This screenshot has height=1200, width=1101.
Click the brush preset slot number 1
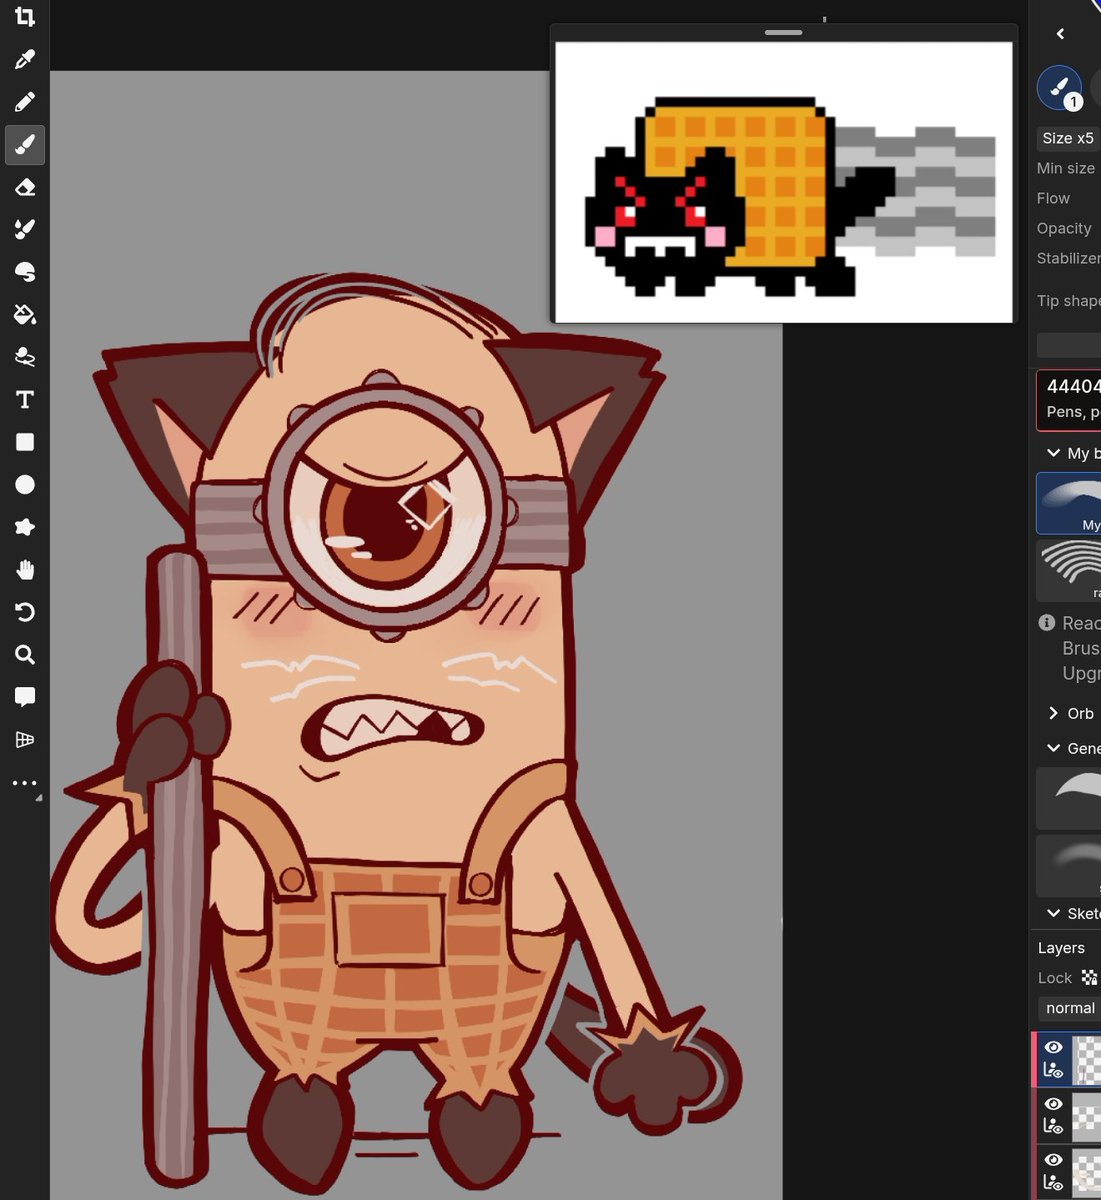point(1059,88)
